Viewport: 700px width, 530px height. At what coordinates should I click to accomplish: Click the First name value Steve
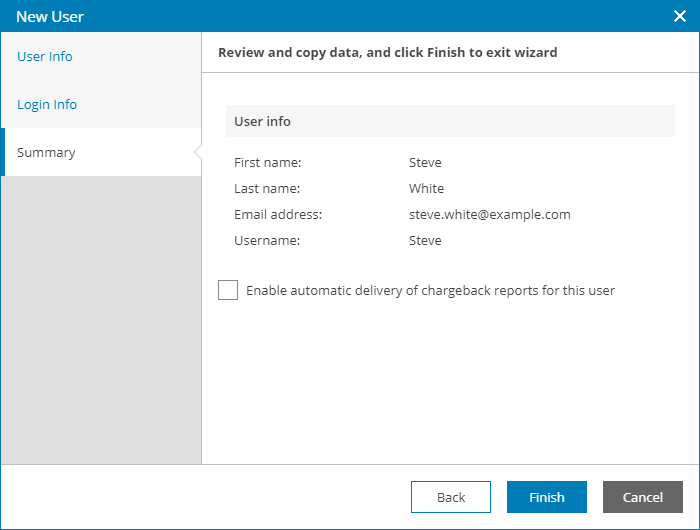[x=425, y=162]
